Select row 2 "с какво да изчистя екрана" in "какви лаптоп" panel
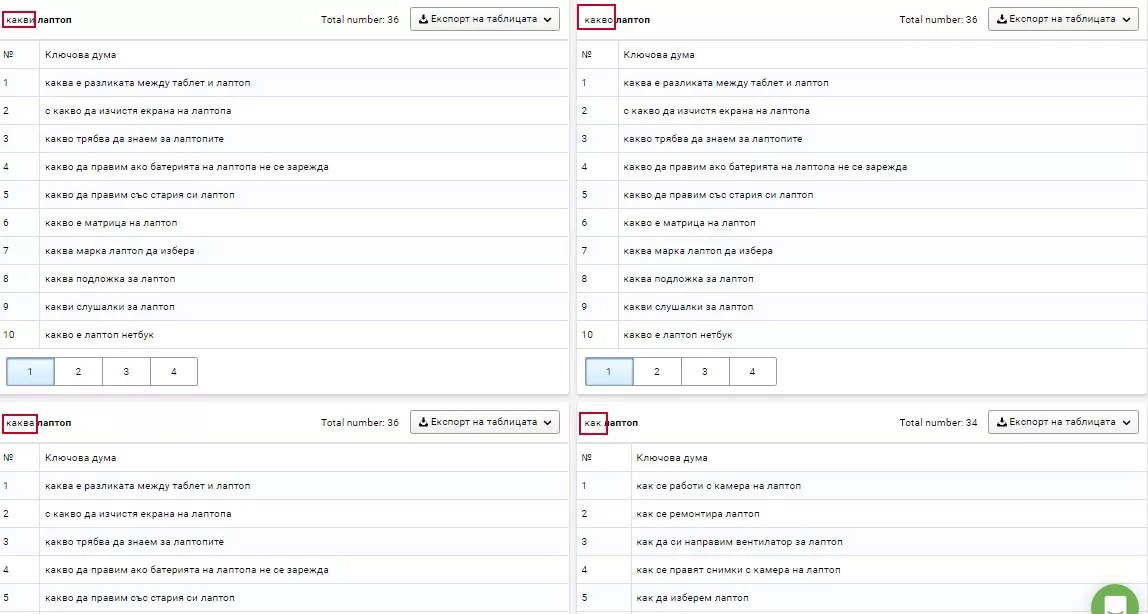1148x614 pixels. (284, 111)
